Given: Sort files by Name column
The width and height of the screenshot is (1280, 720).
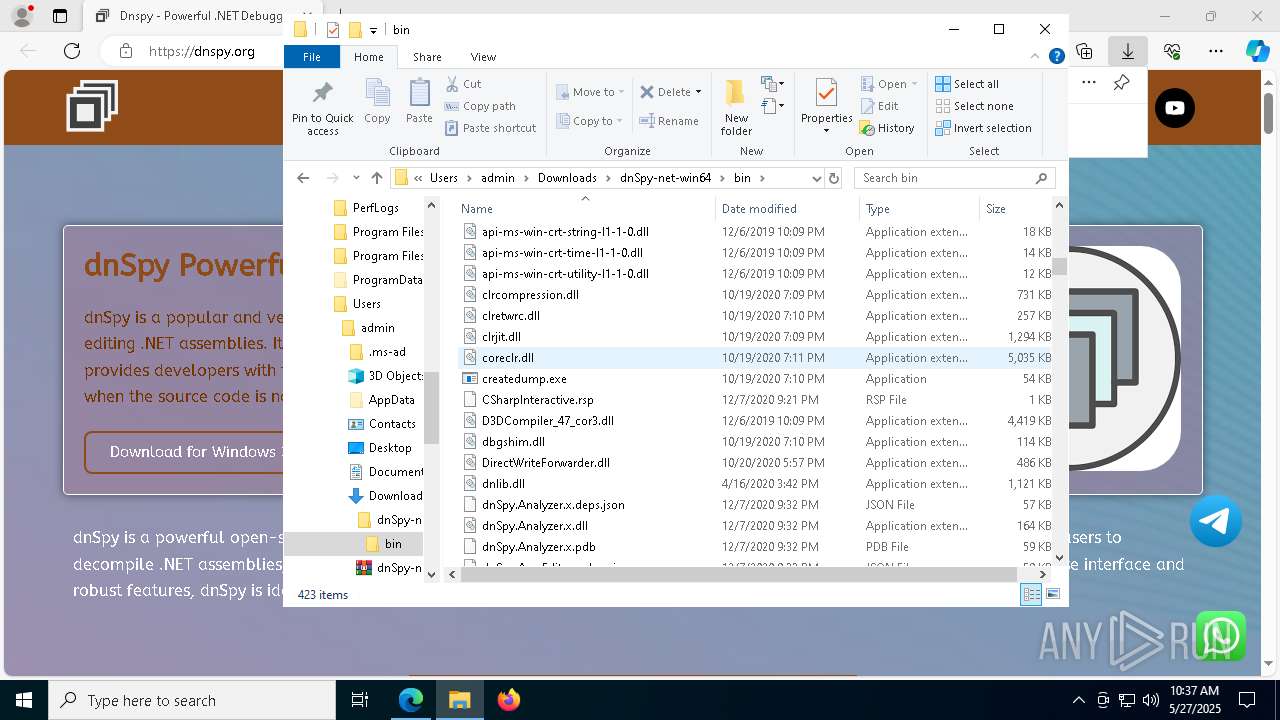Looking at the screenshot, I should click(x=586, y=209).
